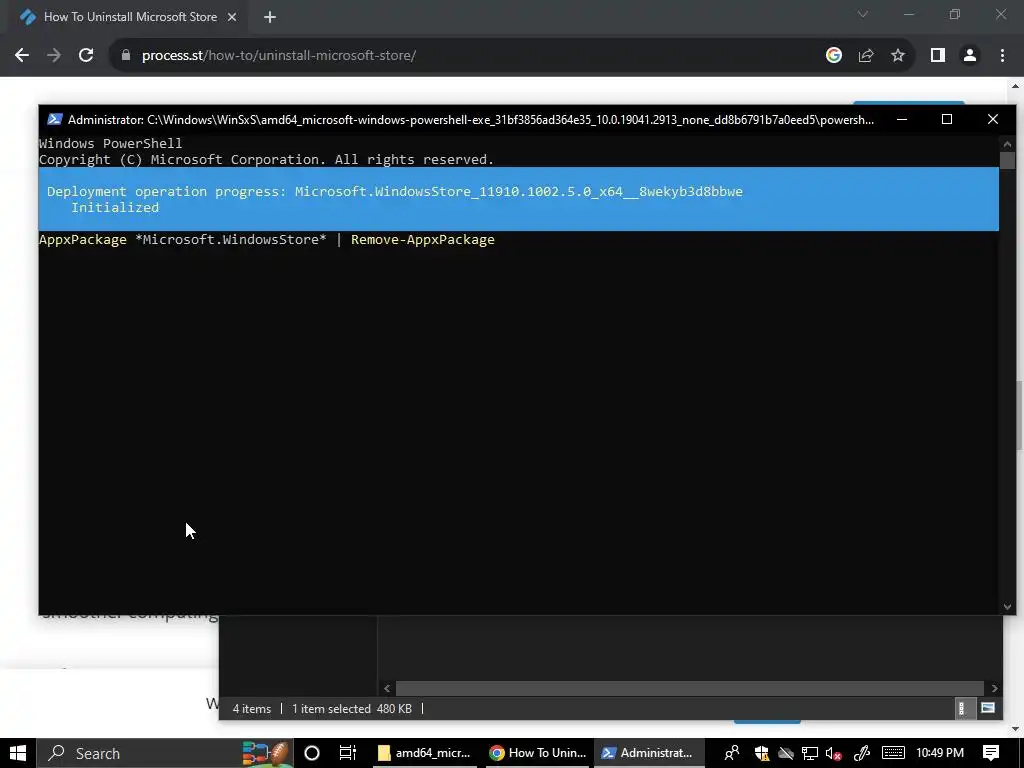Go back to the previous page in Chrome
Viewport: 1024px width, 768px height.
[22, 56]
